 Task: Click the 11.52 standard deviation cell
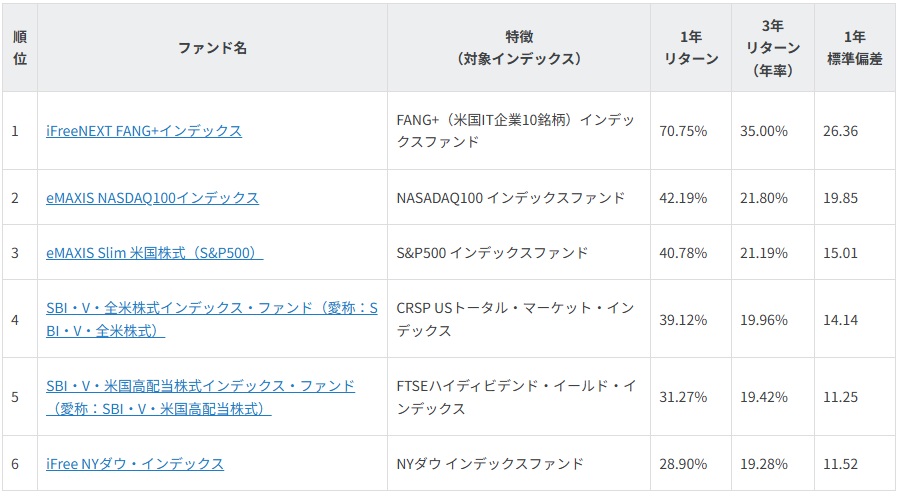[840, 464]
